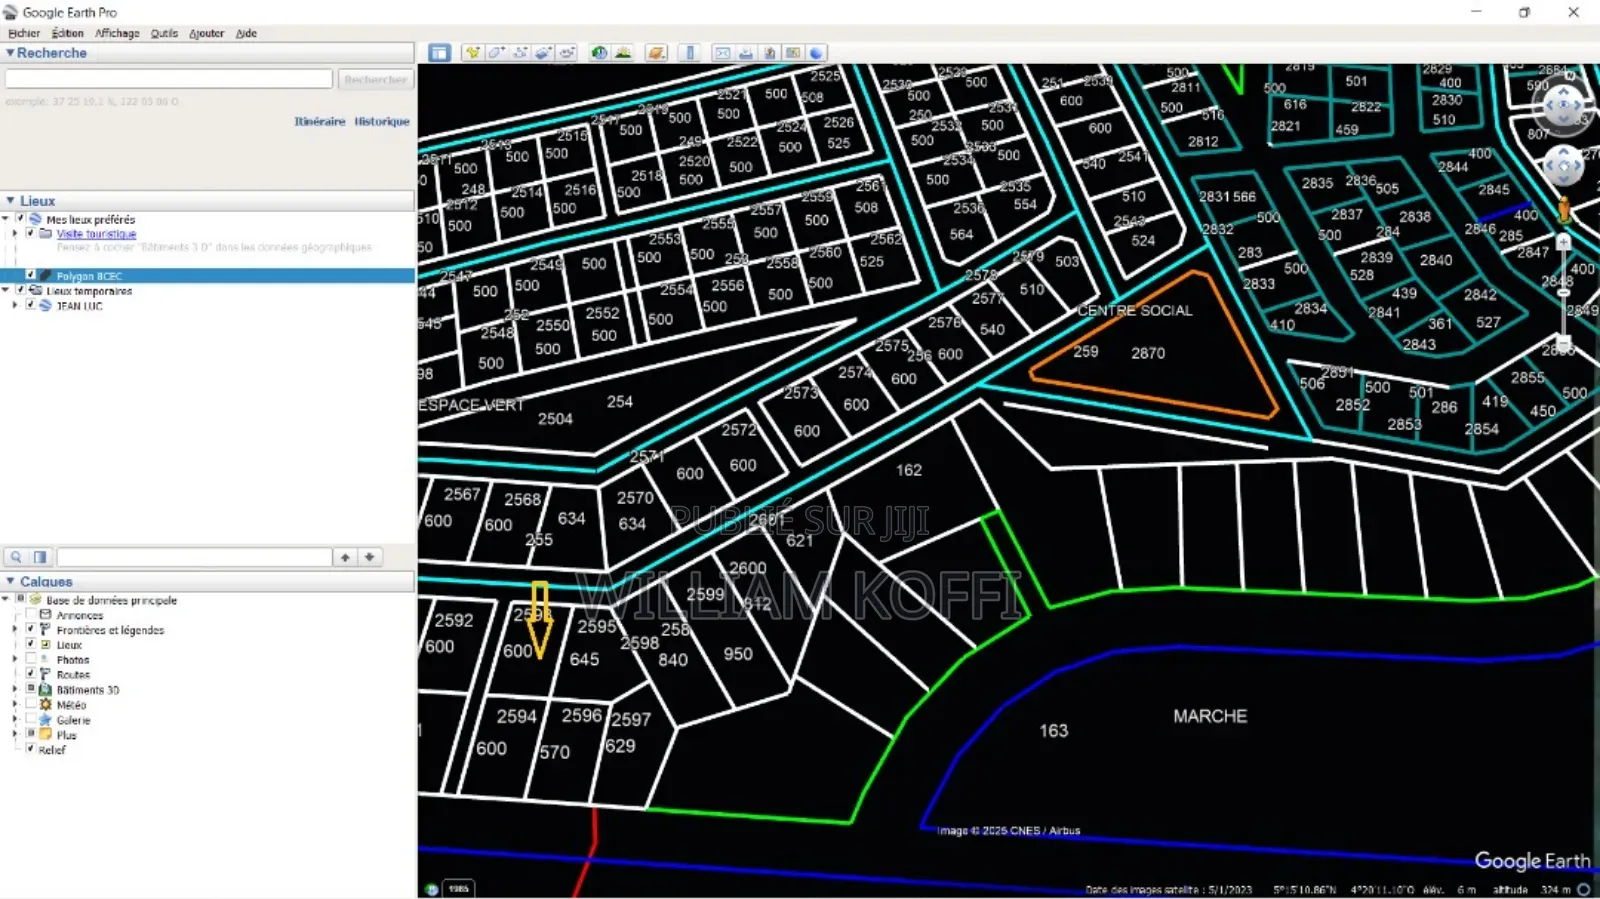Toggle the sunlight display icon

(x=623, y=53)
